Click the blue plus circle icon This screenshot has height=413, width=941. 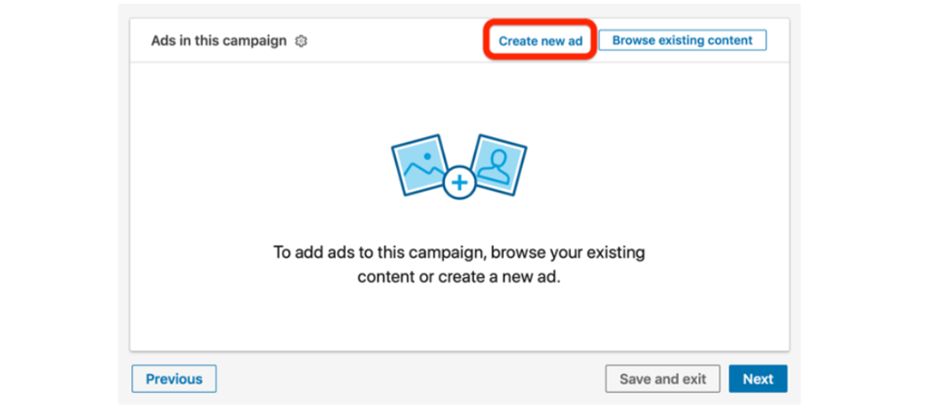coord(459,184)
